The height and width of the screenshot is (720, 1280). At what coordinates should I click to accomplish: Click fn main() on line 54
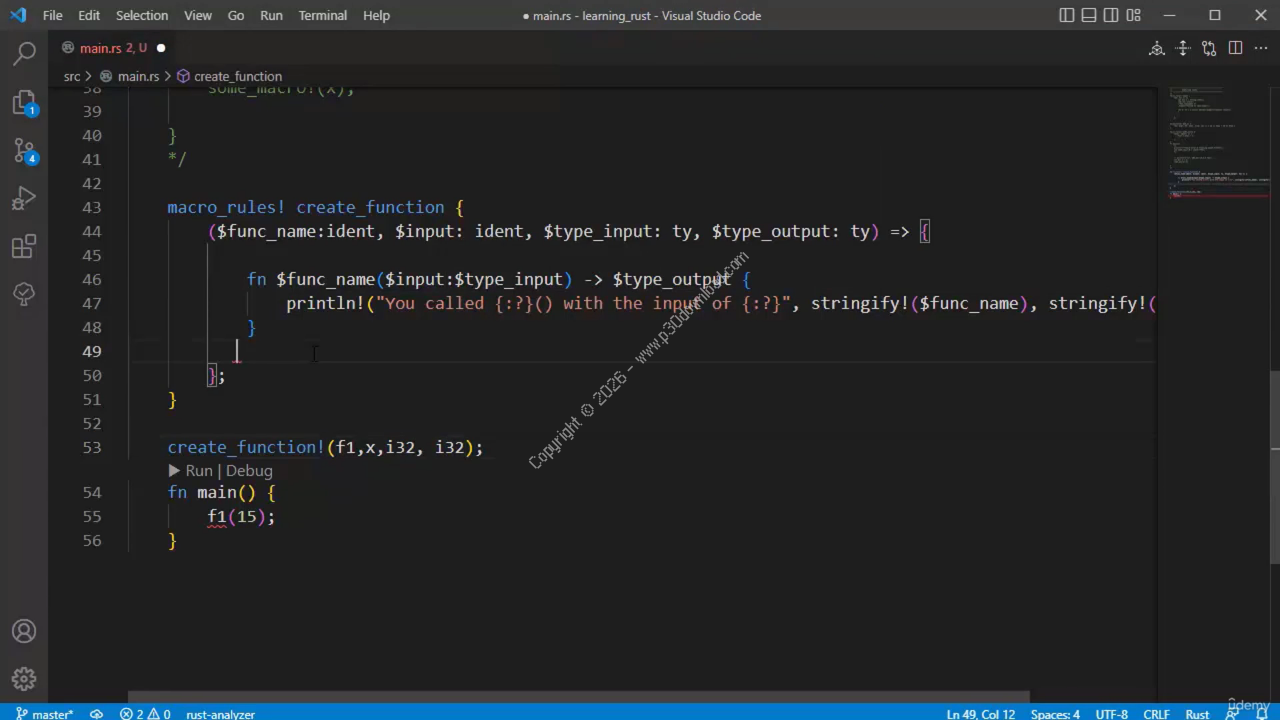coord(211,493)
